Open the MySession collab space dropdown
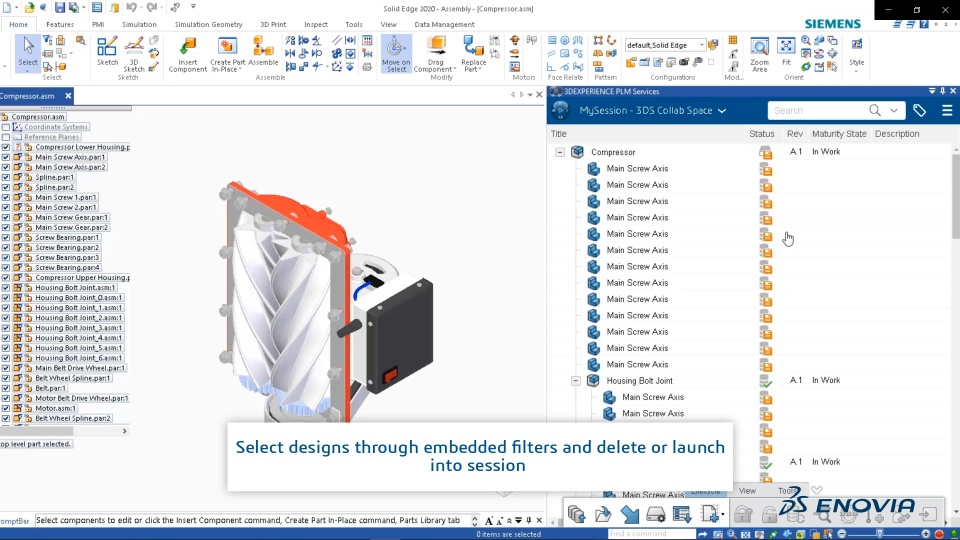The height and width of the screenshot is (540, 960). tap(722, 111)
